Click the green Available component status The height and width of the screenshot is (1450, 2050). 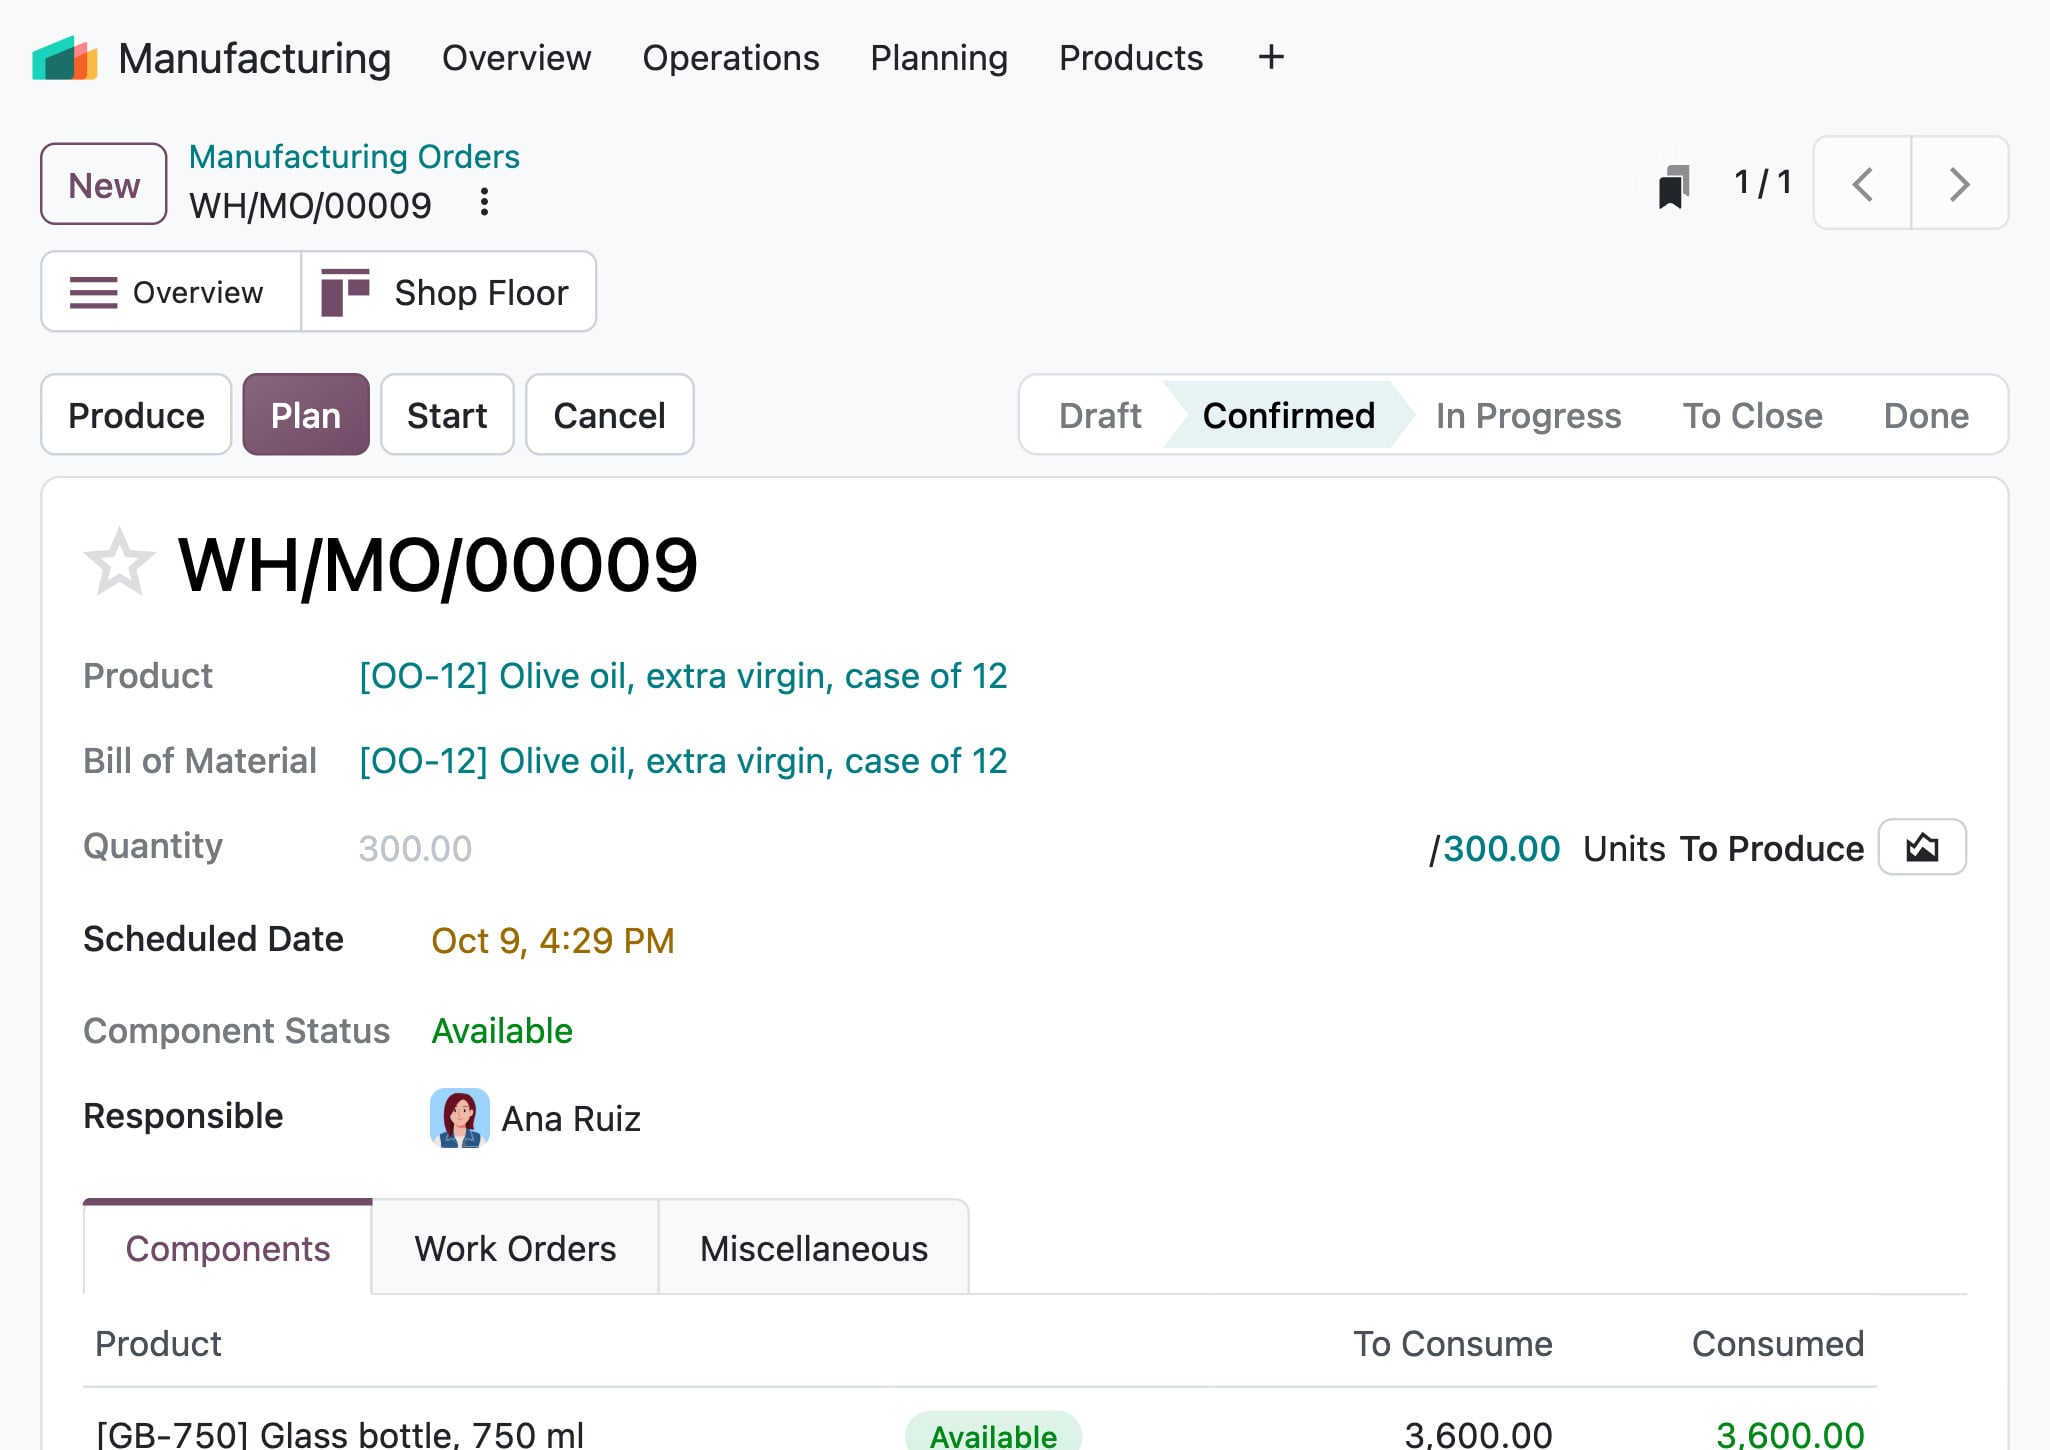coord(502,1031)
